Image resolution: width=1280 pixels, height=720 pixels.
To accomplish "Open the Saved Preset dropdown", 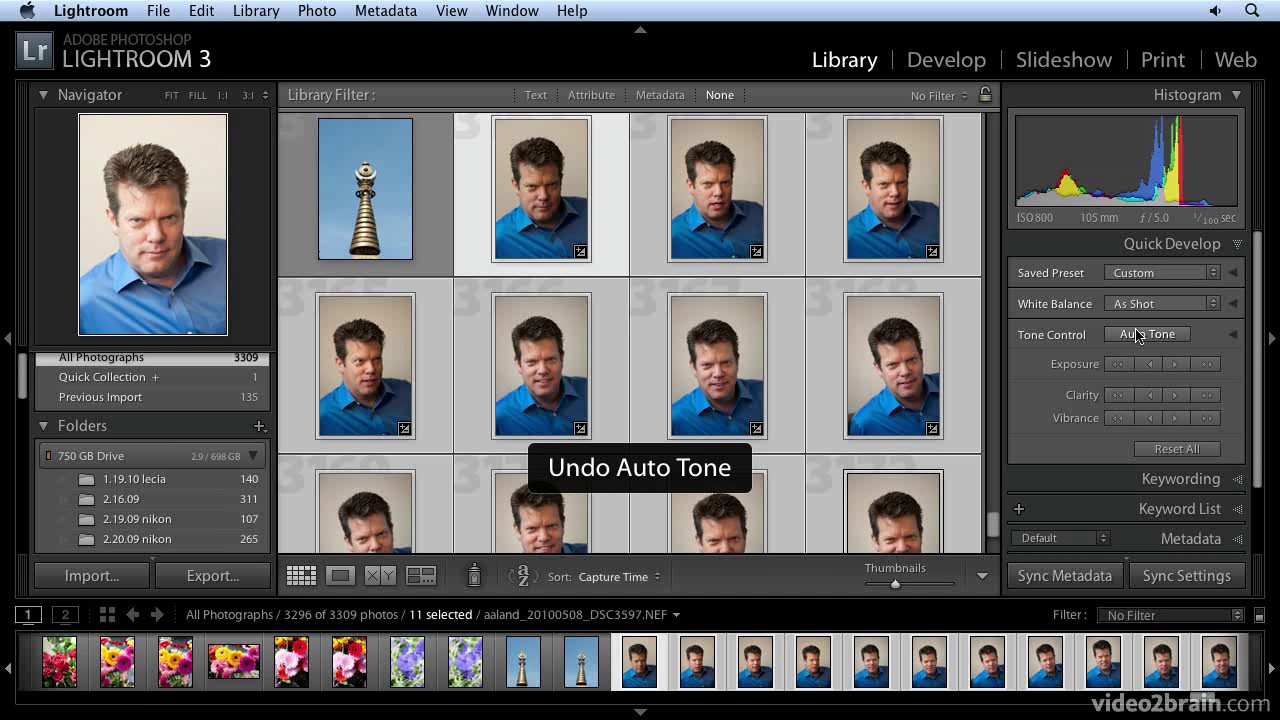I will [1161, 273].
